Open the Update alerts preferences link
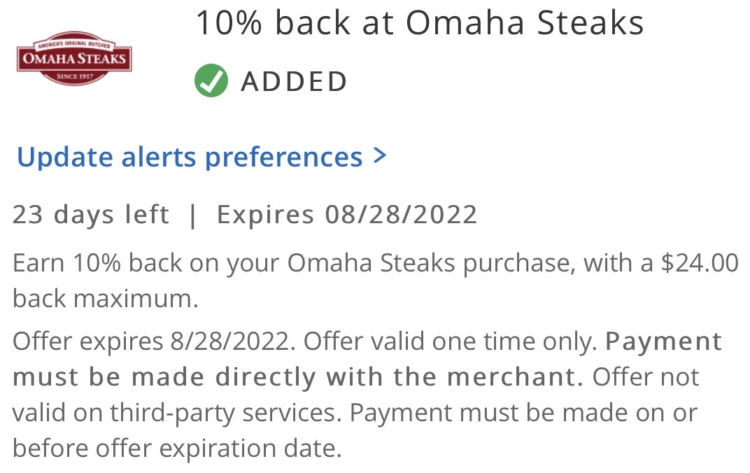Viewport: 750px width, 473px height. [201, 157]
